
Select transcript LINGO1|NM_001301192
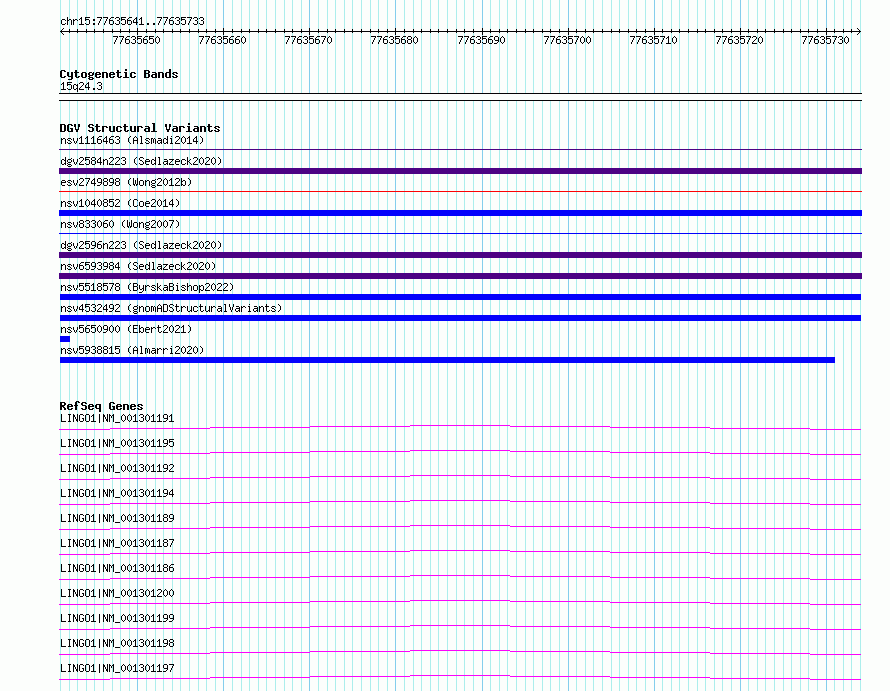click(x=117, y=468)
